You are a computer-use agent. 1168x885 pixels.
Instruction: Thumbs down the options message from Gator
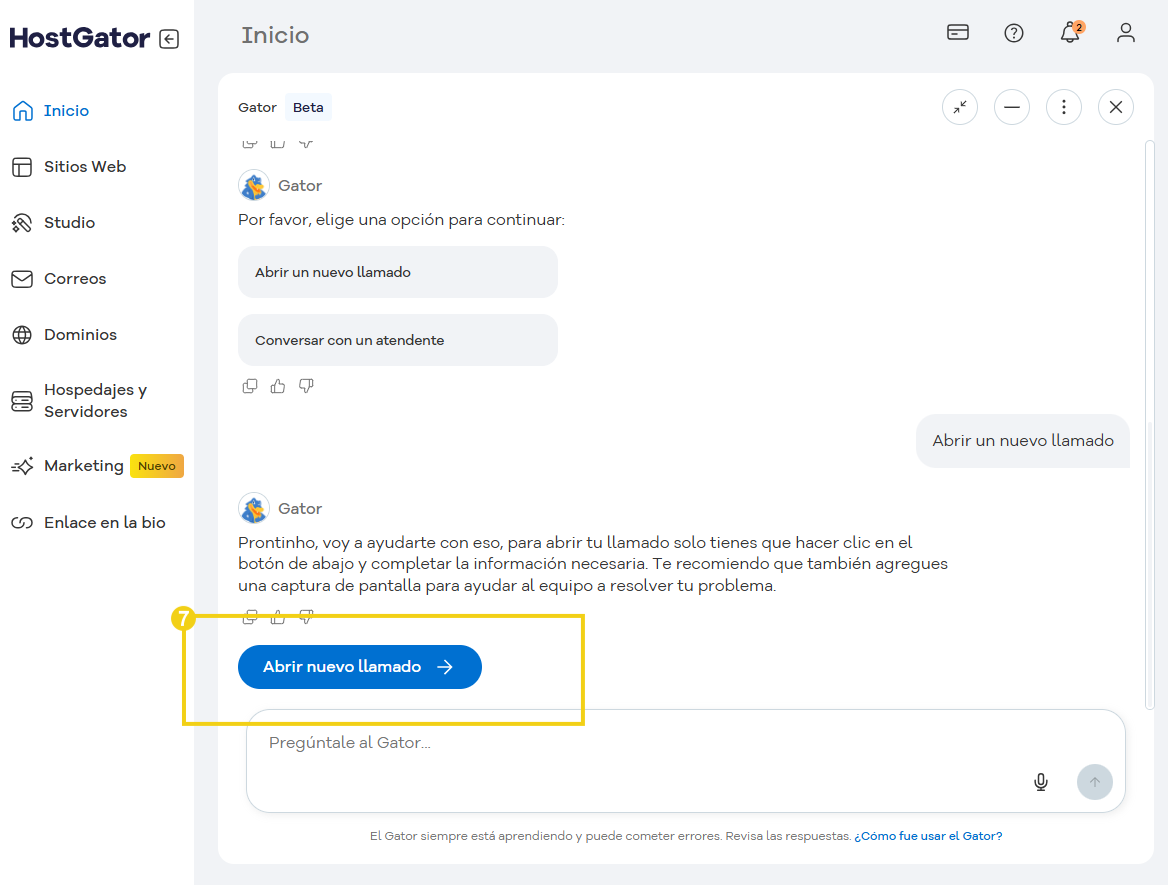pos(306,386)
